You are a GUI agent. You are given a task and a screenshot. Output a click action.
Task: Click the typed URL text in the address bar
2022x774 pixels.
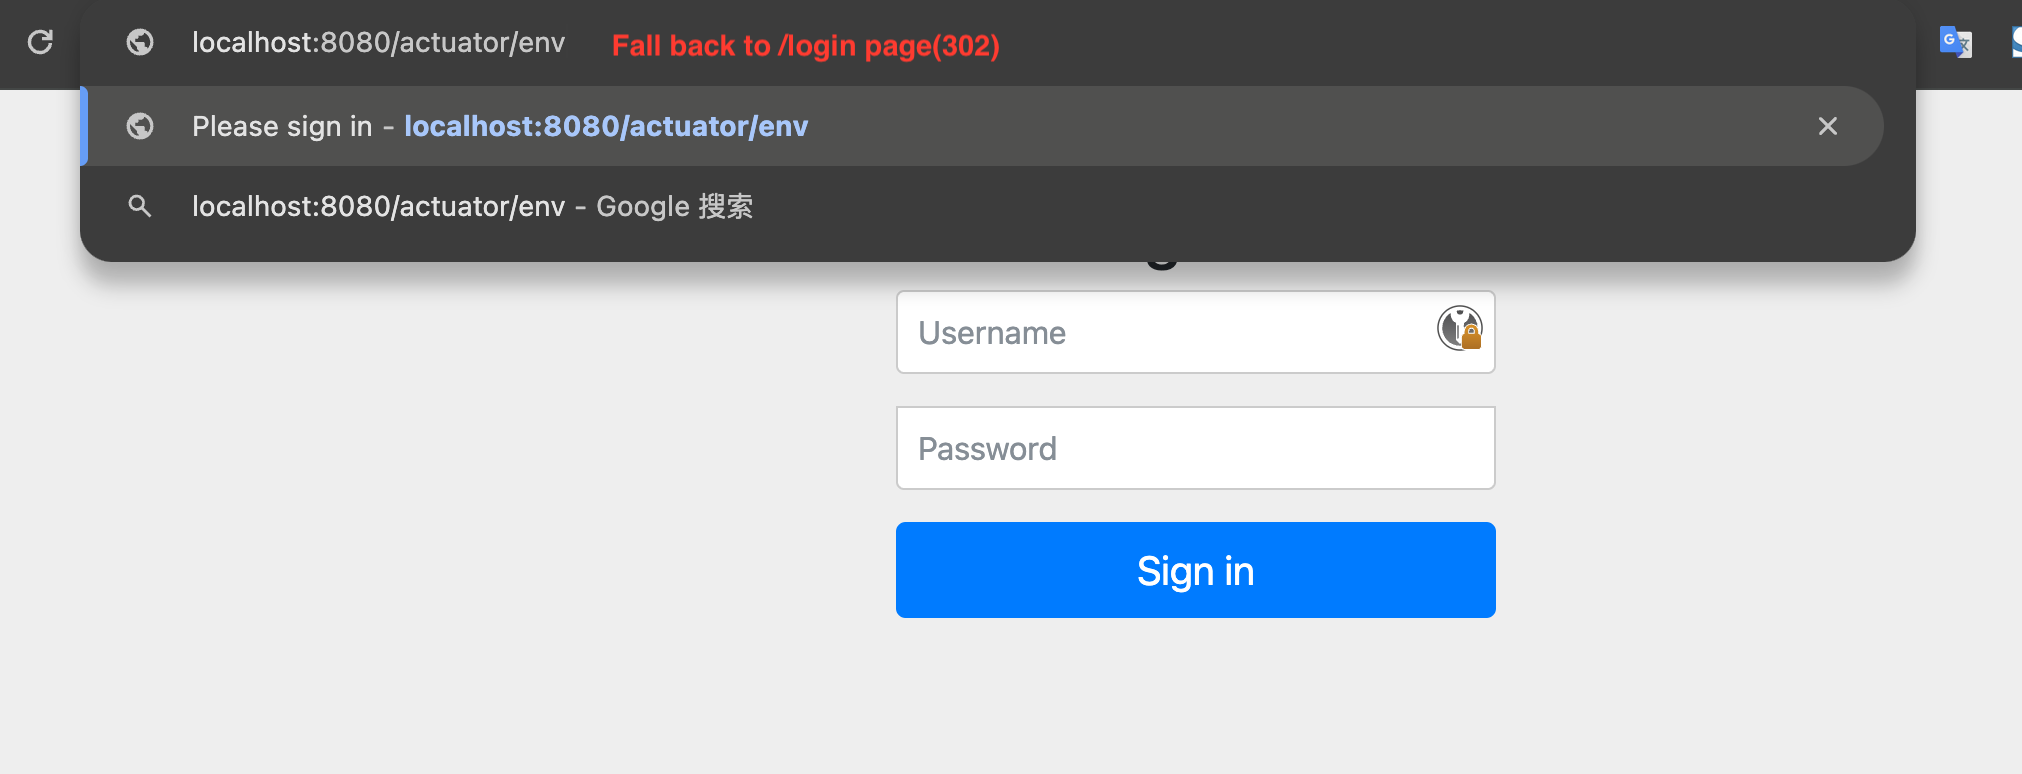(378, 42)
